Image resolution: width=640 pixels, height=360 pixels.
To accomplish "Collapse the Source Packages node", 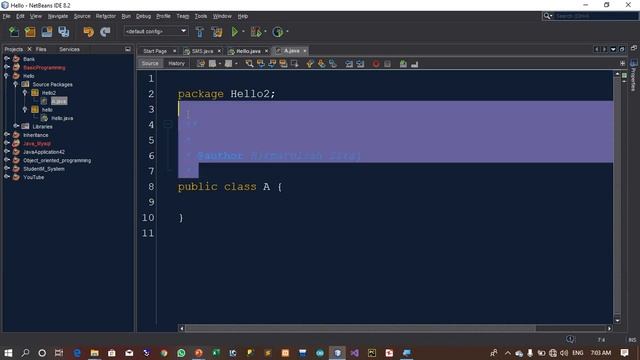I will pyautogui.click(x=16, y=84).
